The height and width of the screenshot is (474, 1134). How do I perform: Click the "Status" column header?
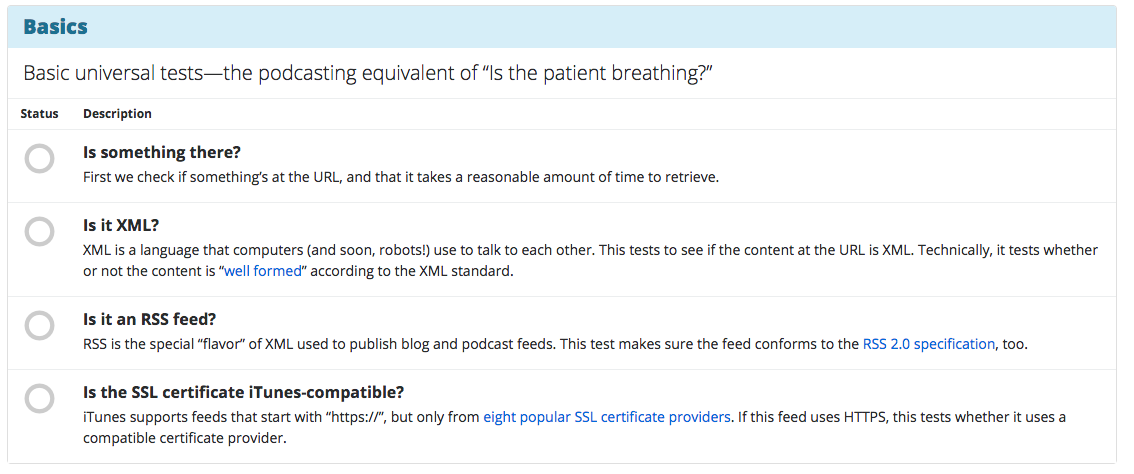39,114
